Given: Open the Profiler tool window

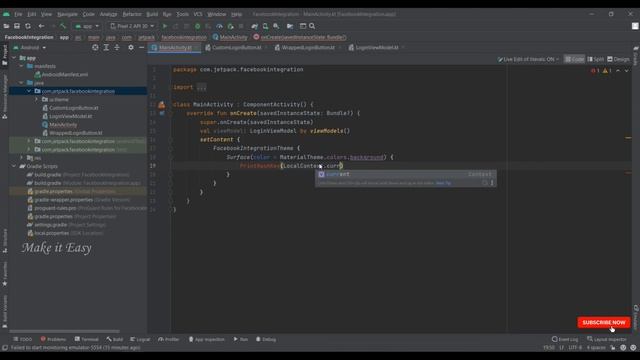Looking at the screenshot, I should pyautogui.click(x=169, y=340).
